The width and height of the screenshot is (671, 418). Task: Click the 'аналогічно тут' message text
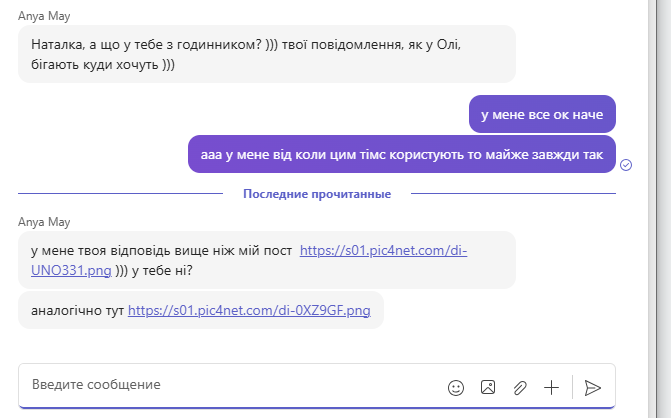tap(77, 310)
